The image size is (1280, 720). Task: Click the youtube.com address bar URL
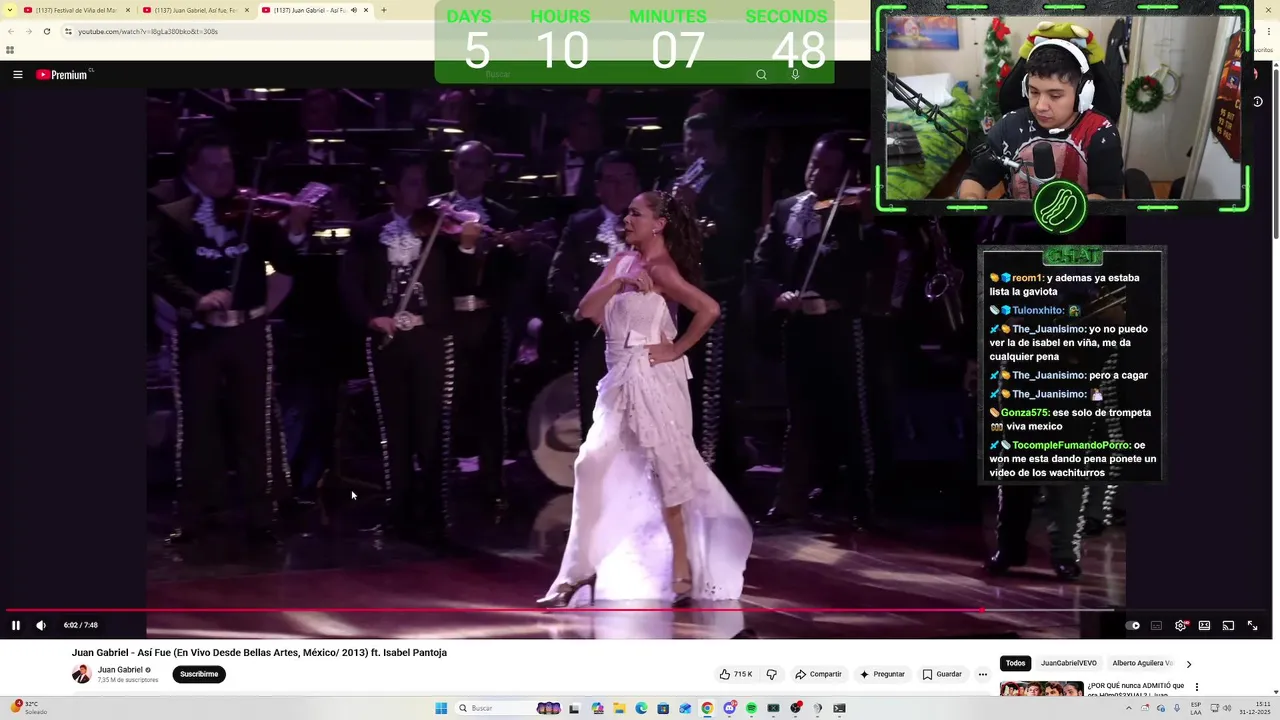[148, 31]
